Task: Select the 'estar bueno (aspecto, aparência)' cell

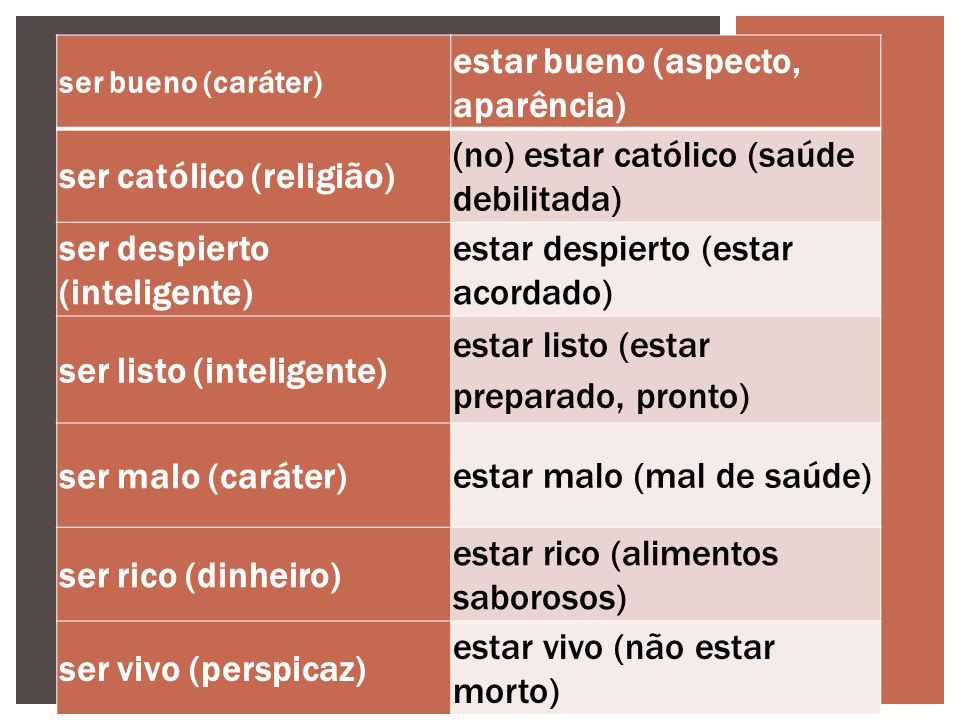Action: (x=666, y=82)
